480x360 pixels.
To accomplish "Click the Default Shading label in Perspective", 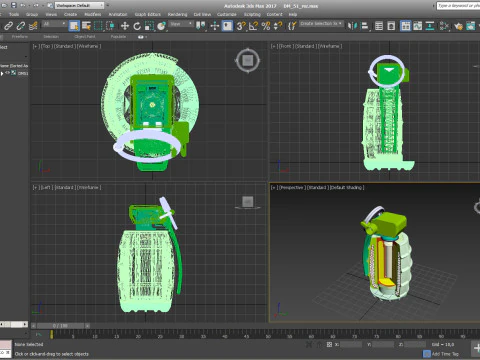I will 347,187.
